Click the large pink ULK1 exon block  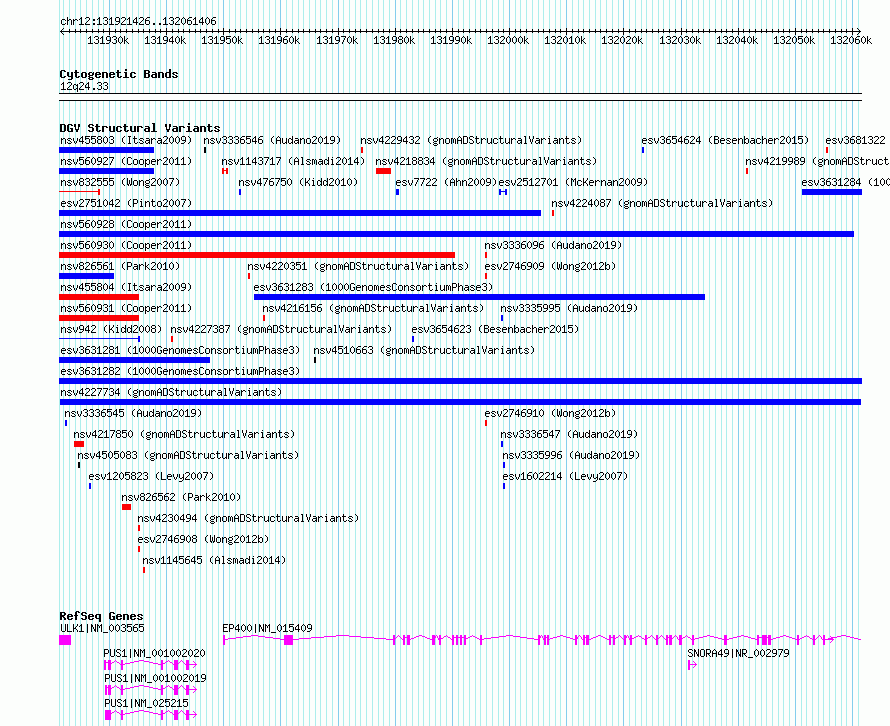click(x=65, y=640)
